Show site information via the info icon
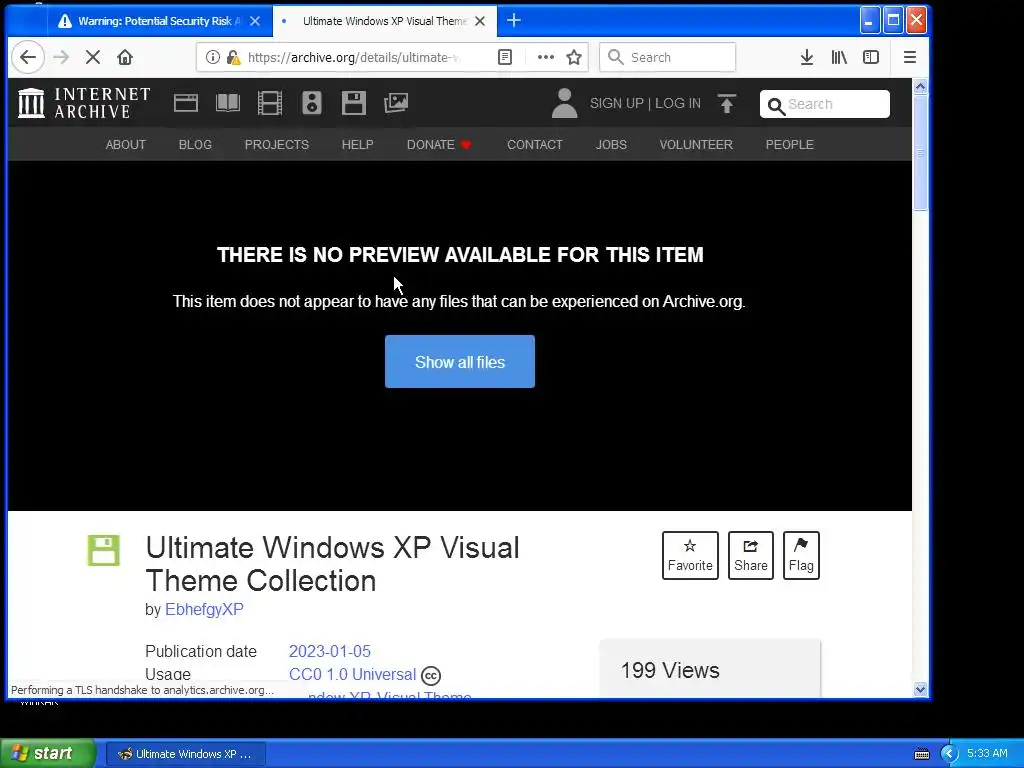Screen dimensions: 1024x768 pos(212,57)
